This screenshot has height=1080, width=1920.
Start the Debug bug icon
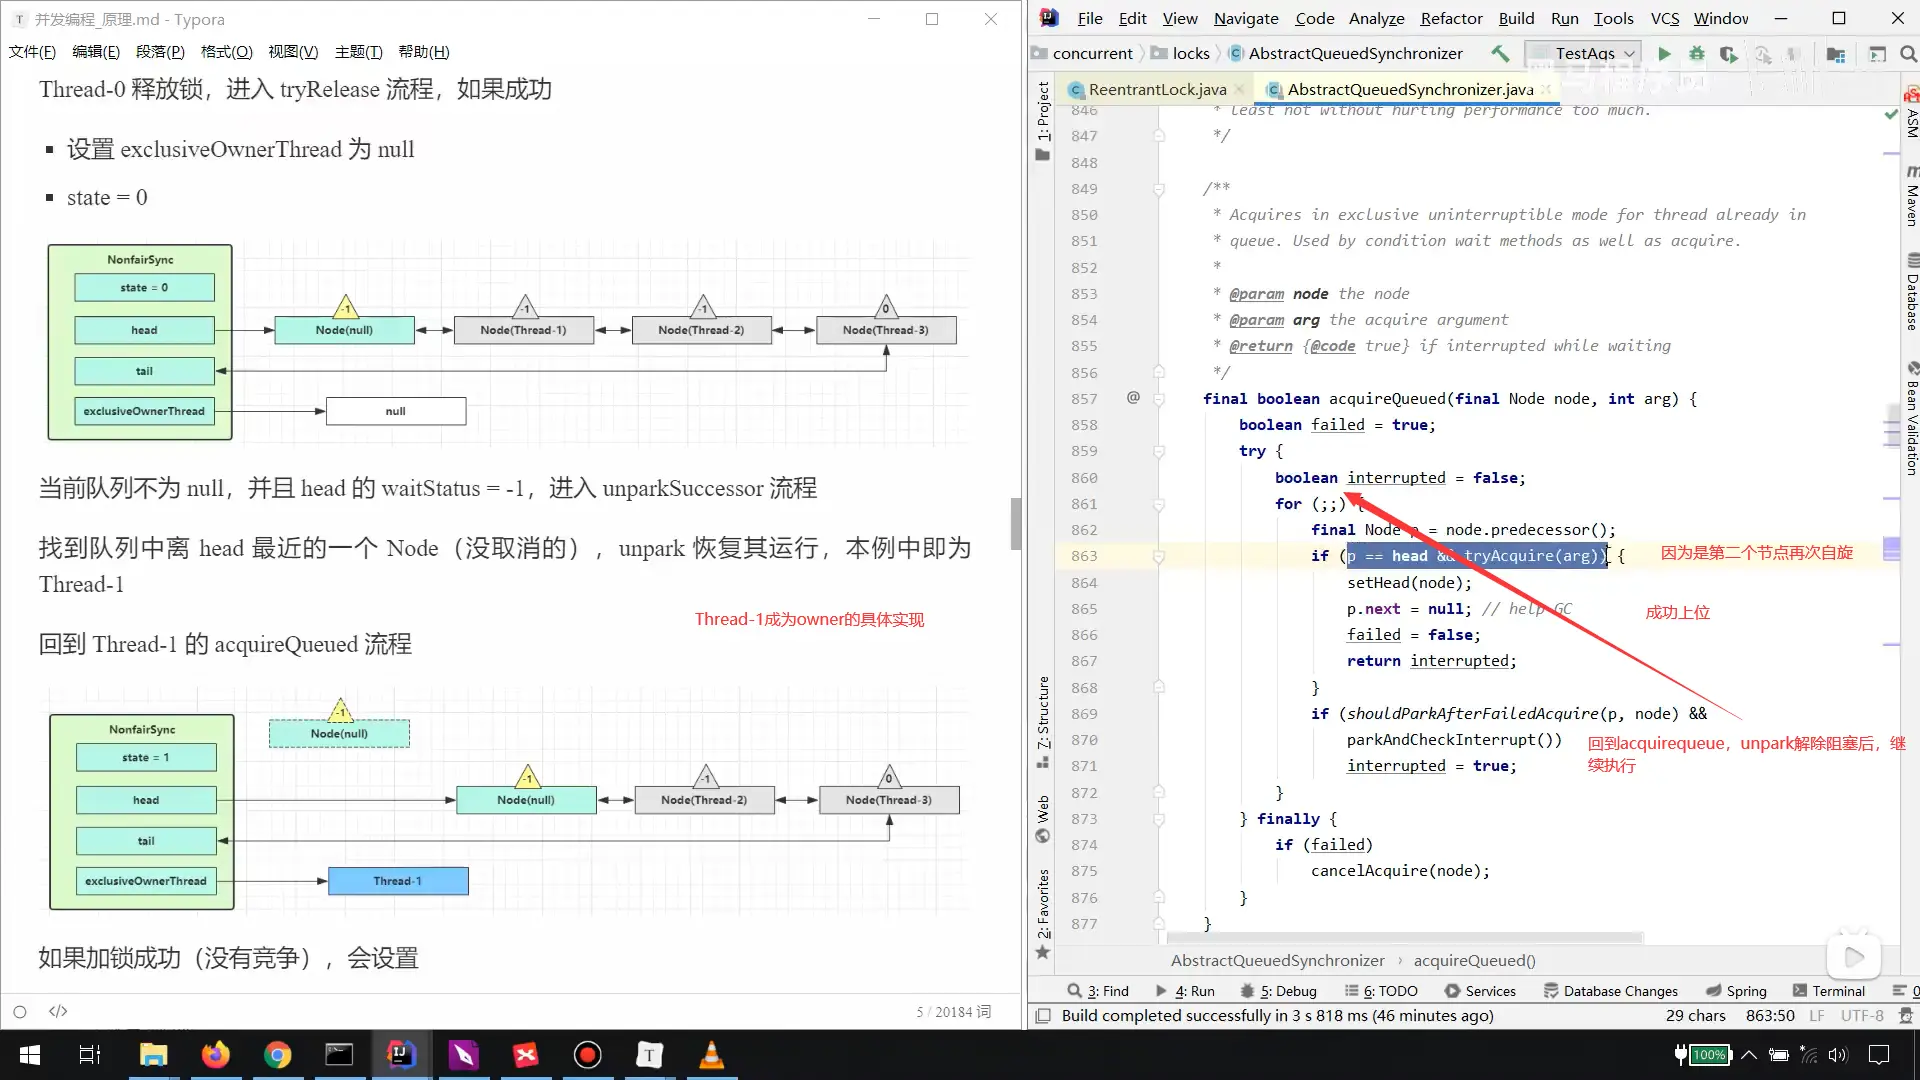pyautogui.click(x=1697, y=54)
